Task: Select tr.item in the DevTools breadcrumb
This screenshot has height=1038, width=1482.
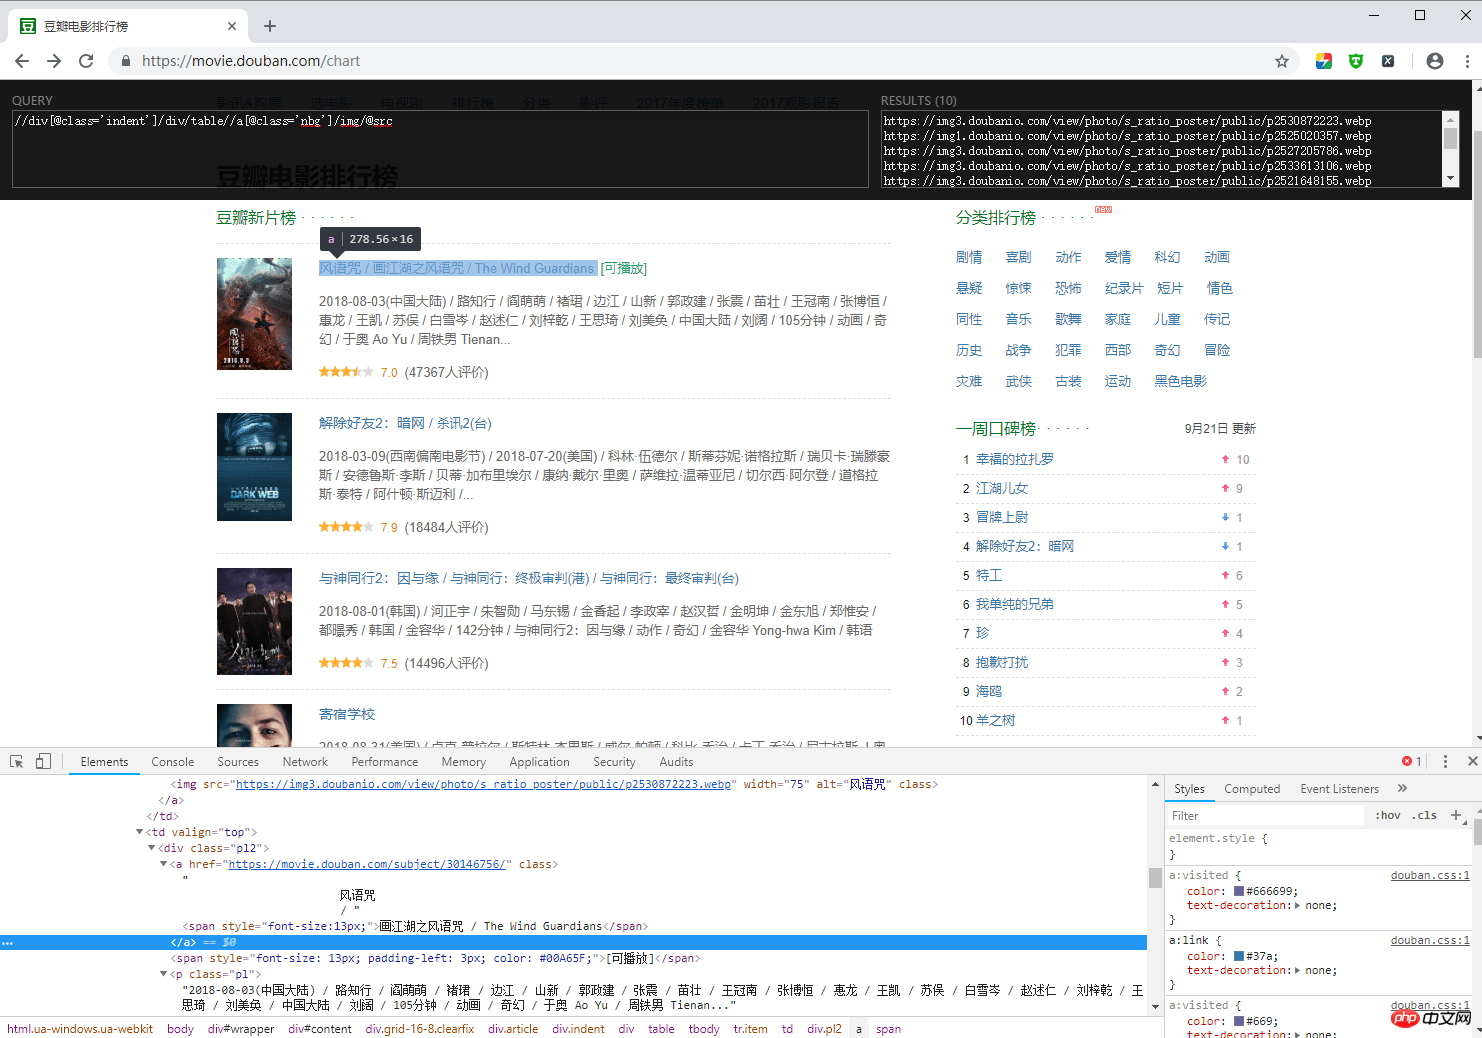Action: 750,1029
